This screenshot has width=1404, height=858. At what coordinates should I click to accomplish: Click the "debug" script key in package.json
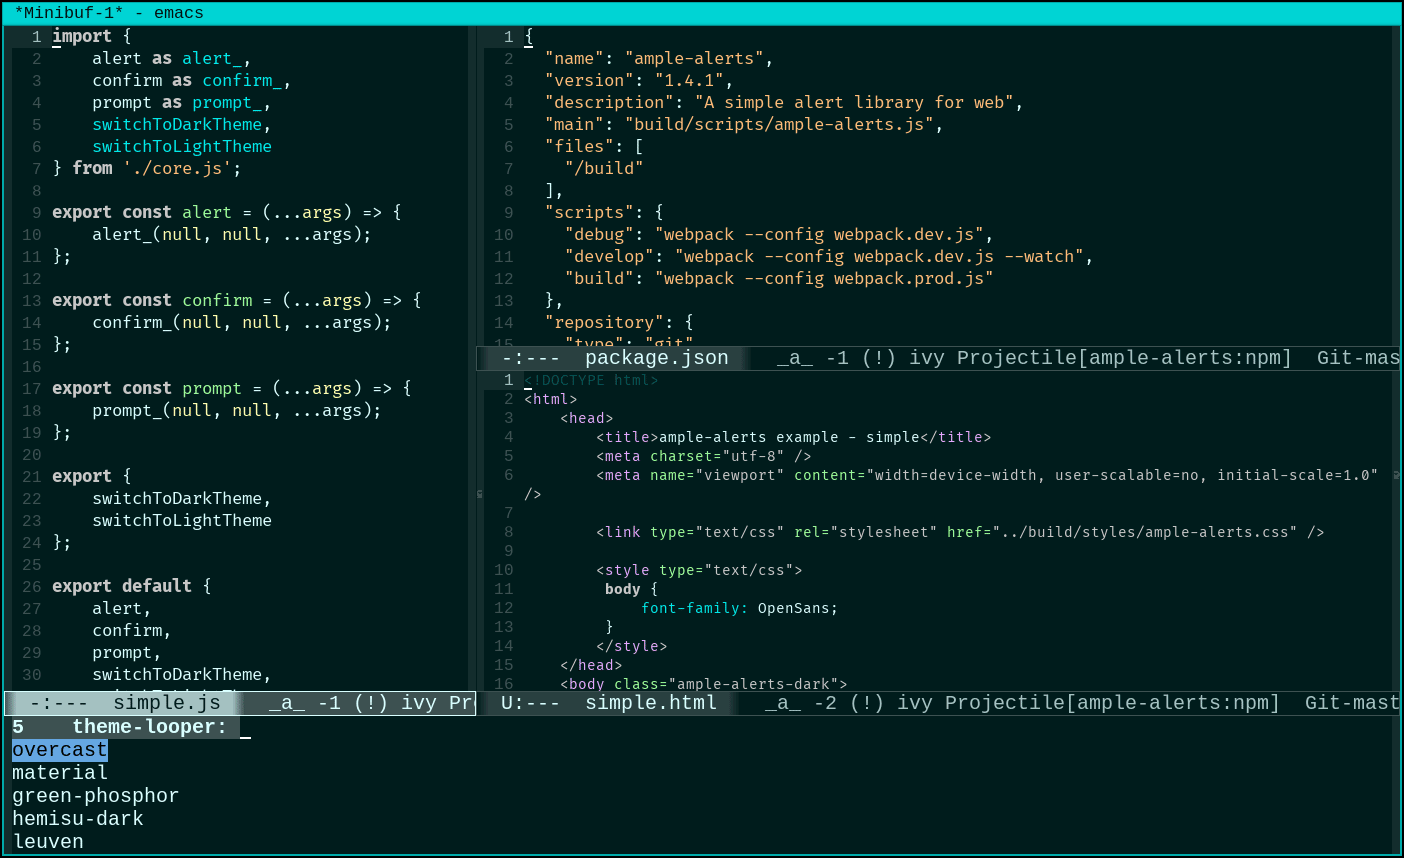pos(600,234)
